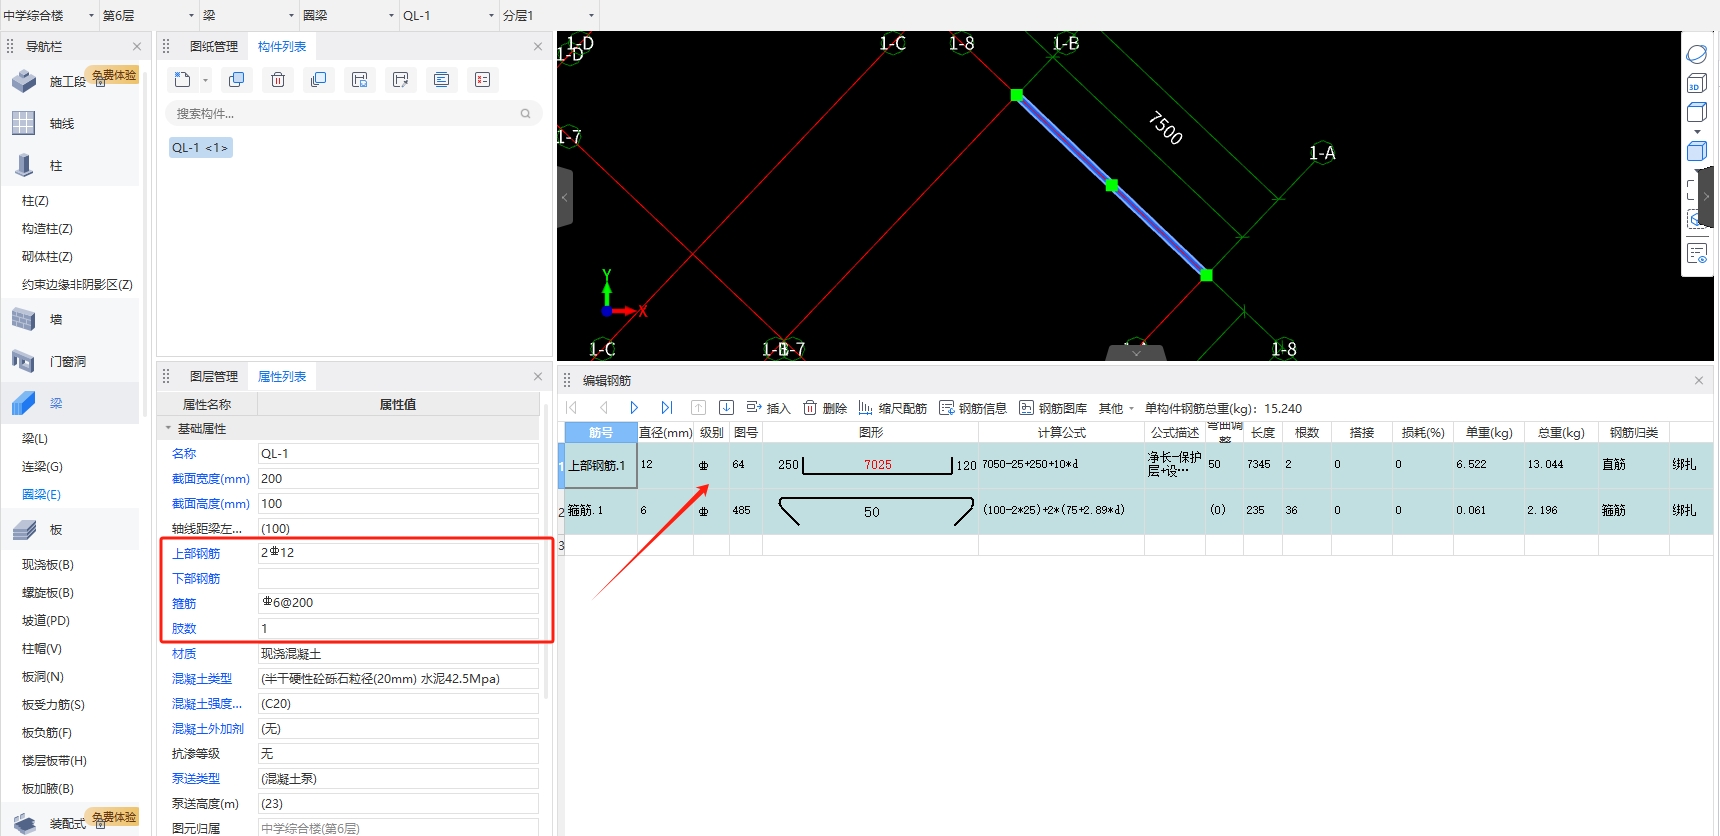
Task: Edit the 上部钢筋 value 2Φ12
Action: pyautogui.click(x=398, y=553)
